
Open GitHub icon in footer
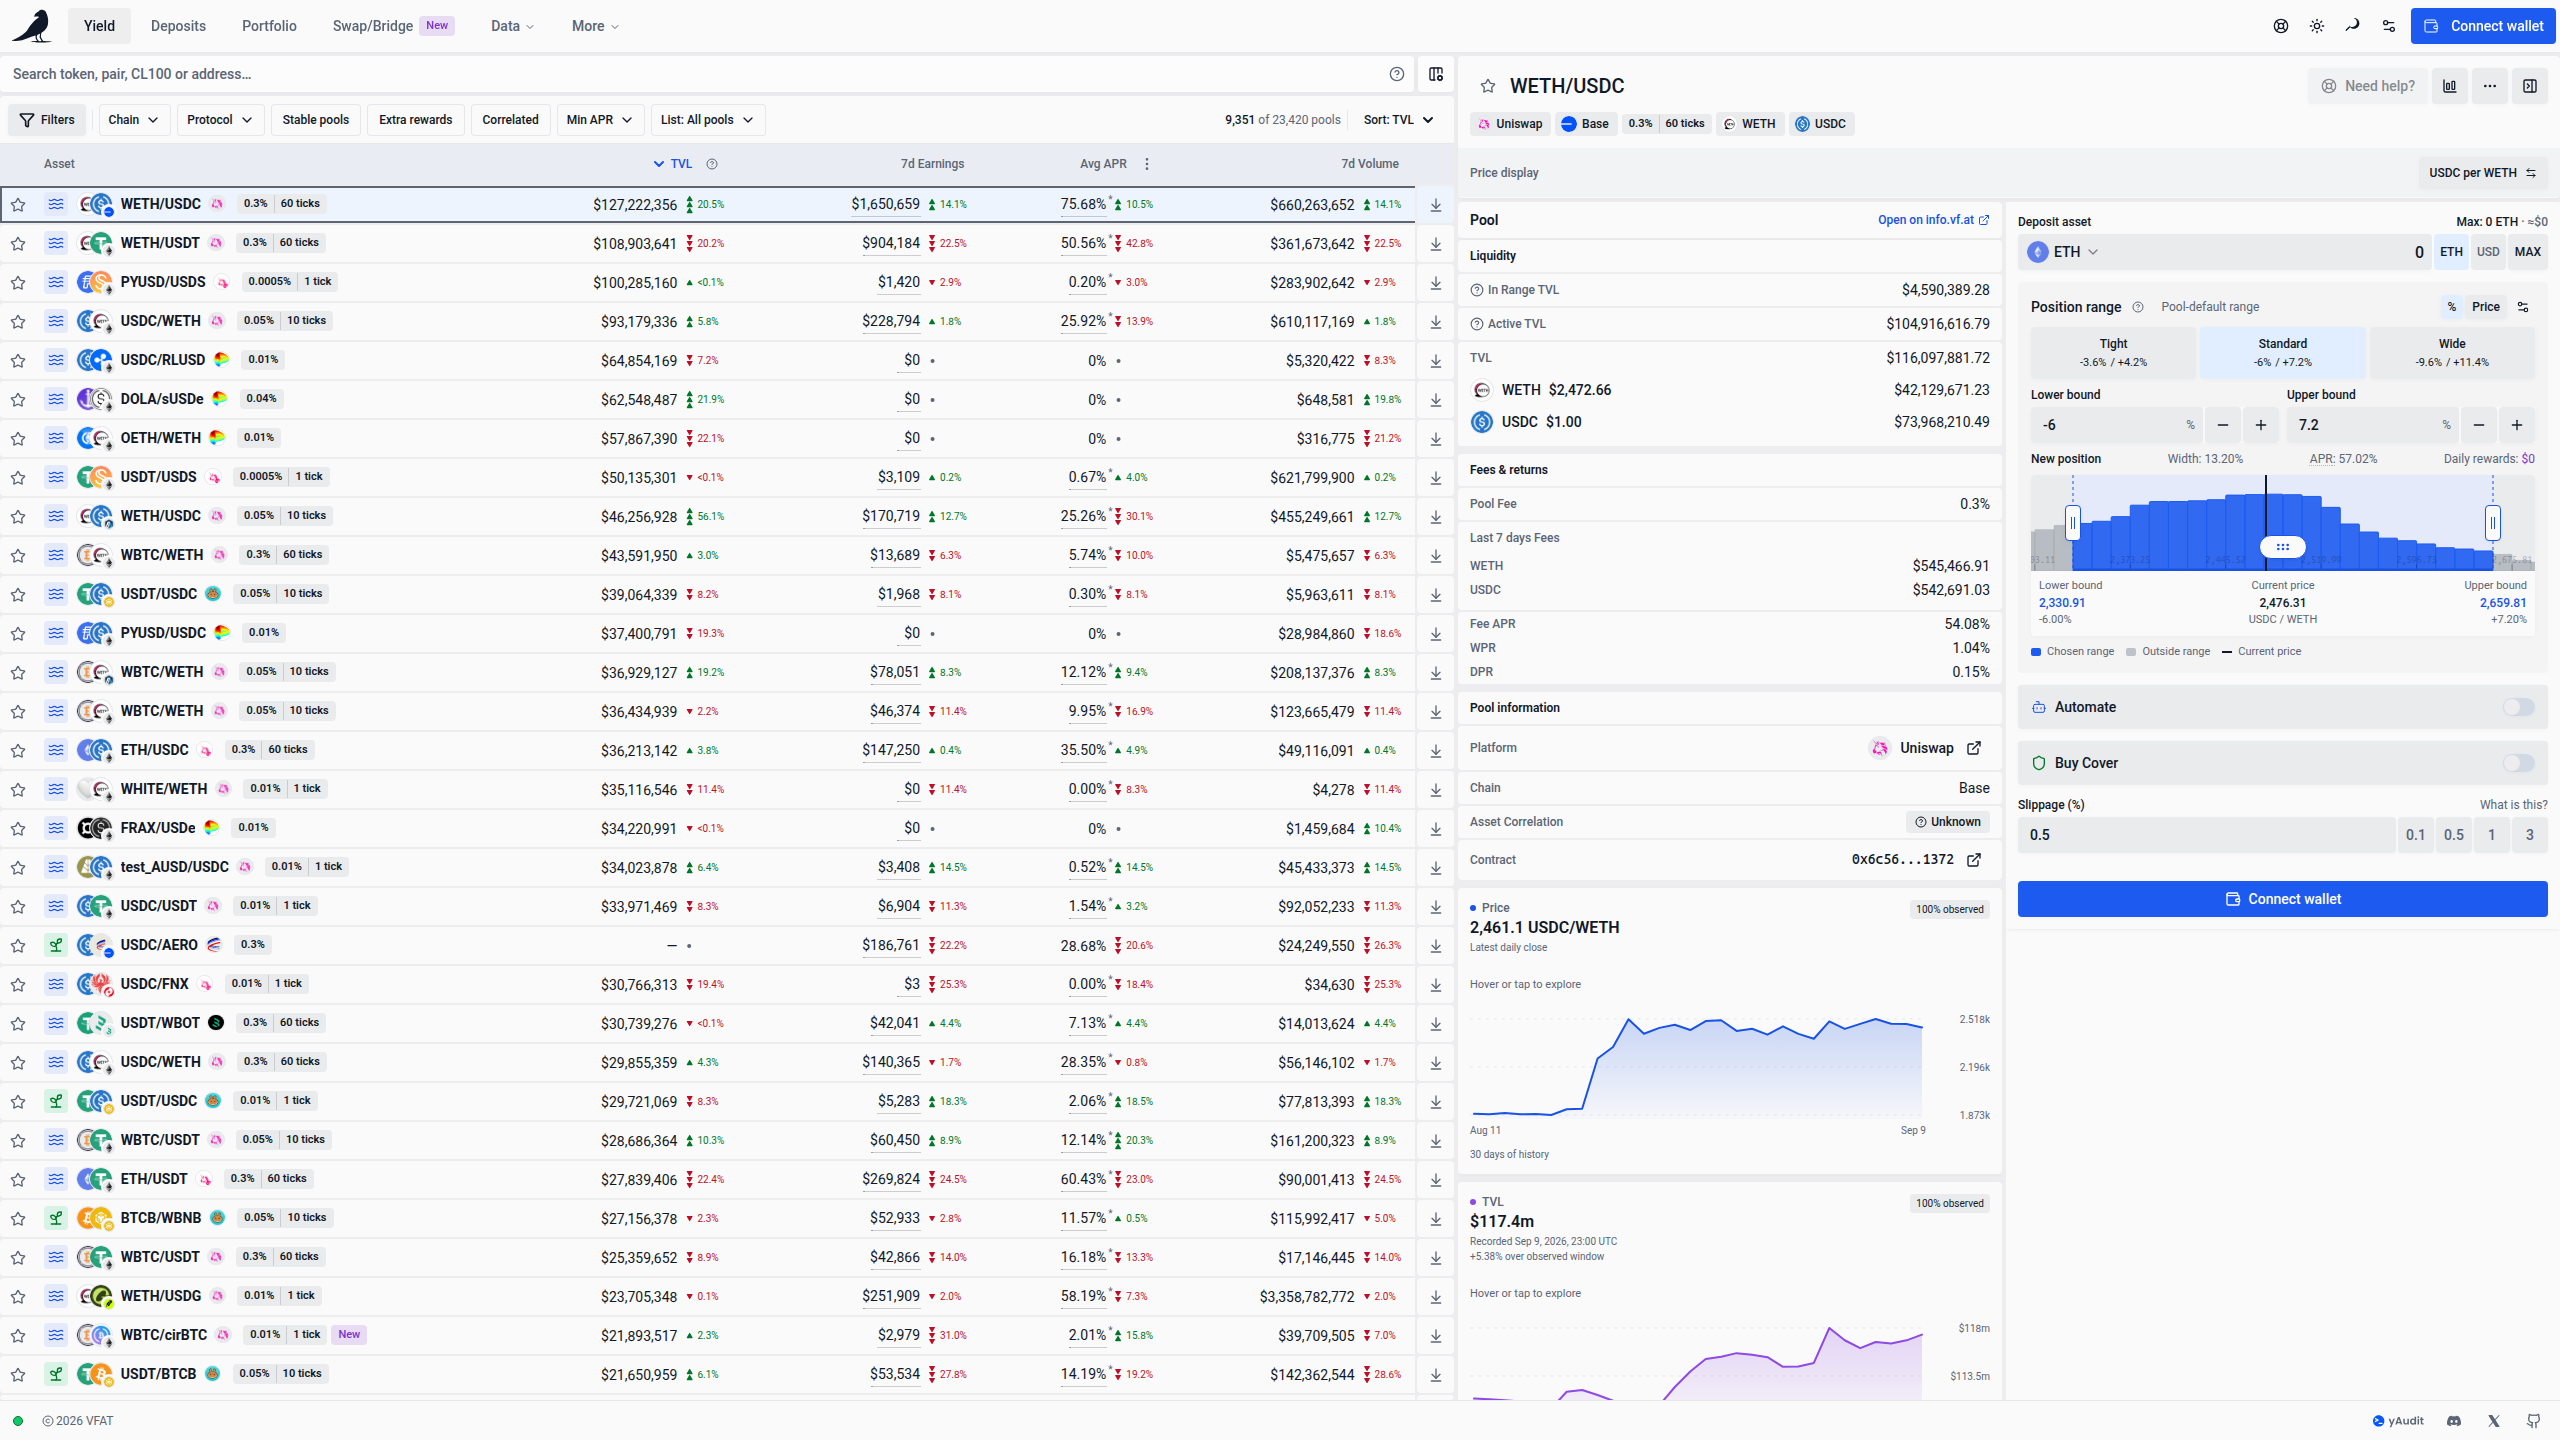click(x=2534, y=1421)
